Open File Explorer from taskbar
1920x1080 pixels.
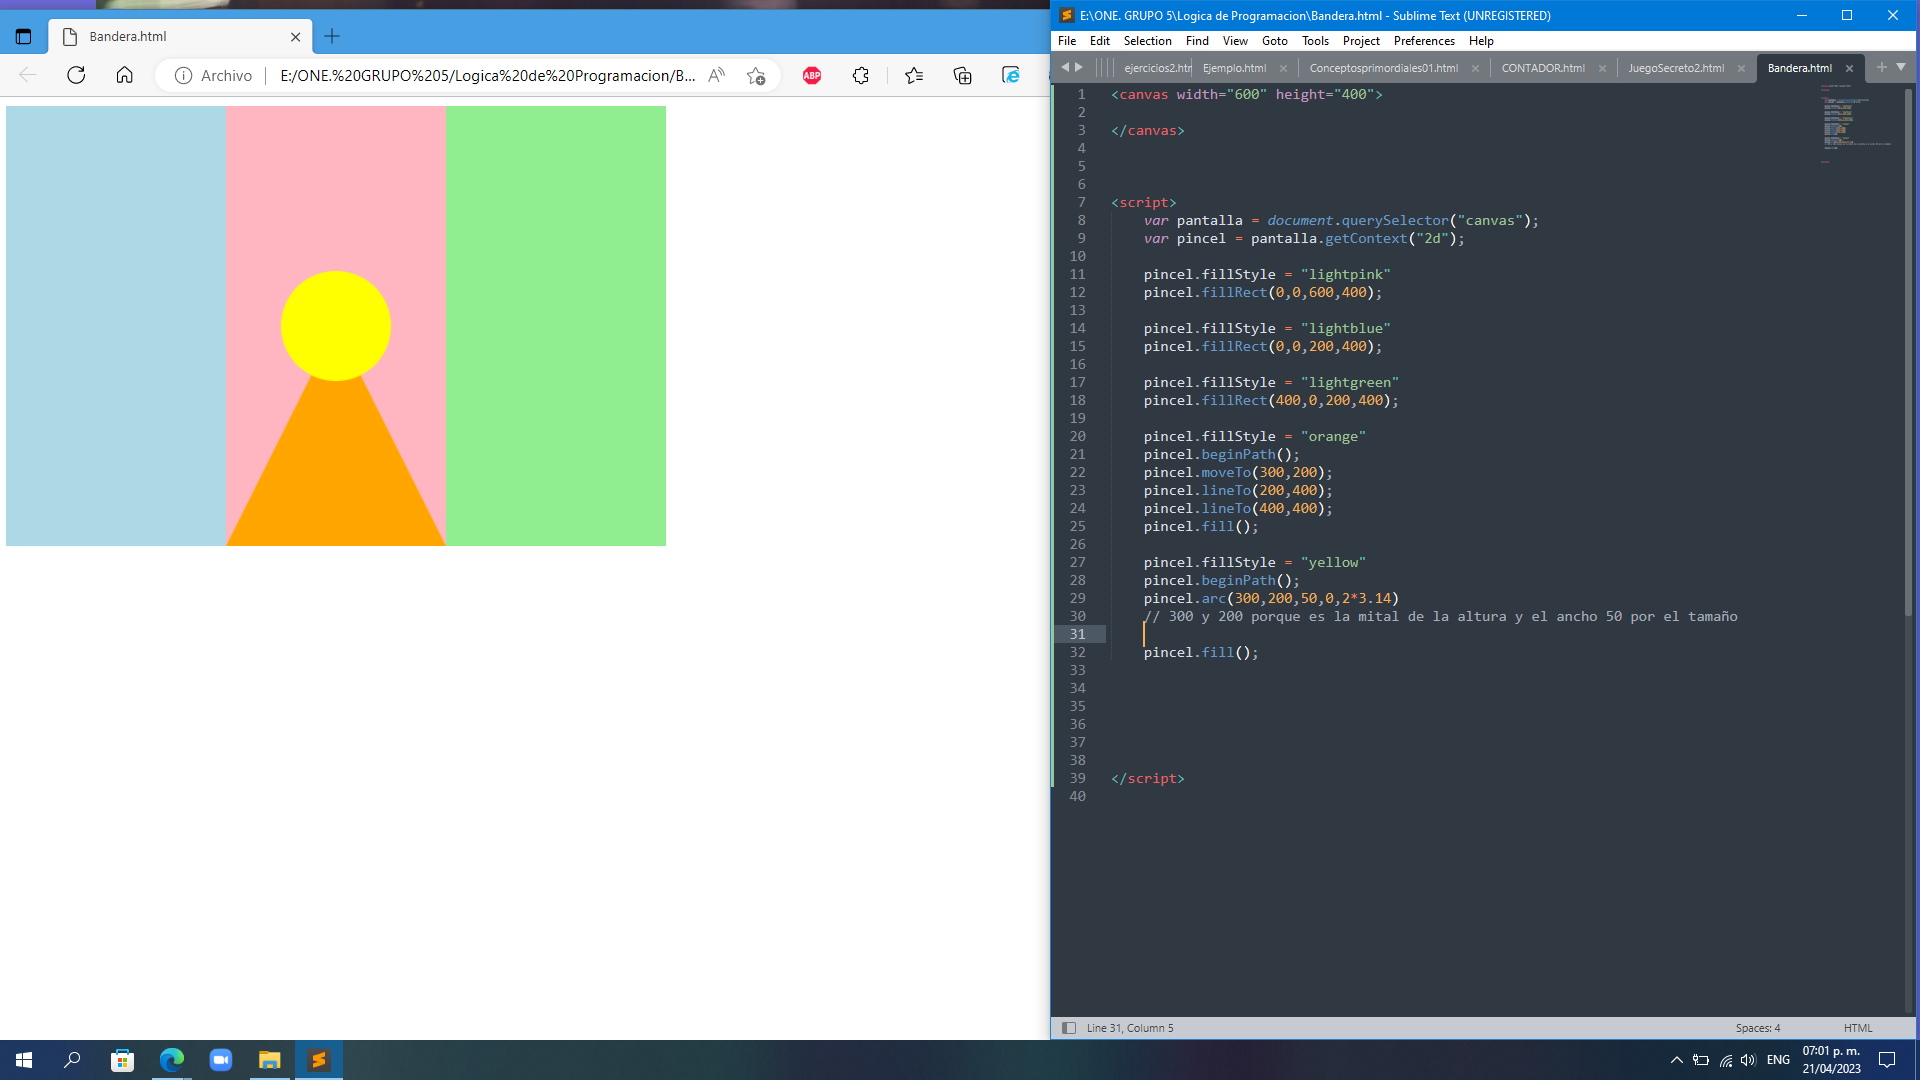[269, 1060]
